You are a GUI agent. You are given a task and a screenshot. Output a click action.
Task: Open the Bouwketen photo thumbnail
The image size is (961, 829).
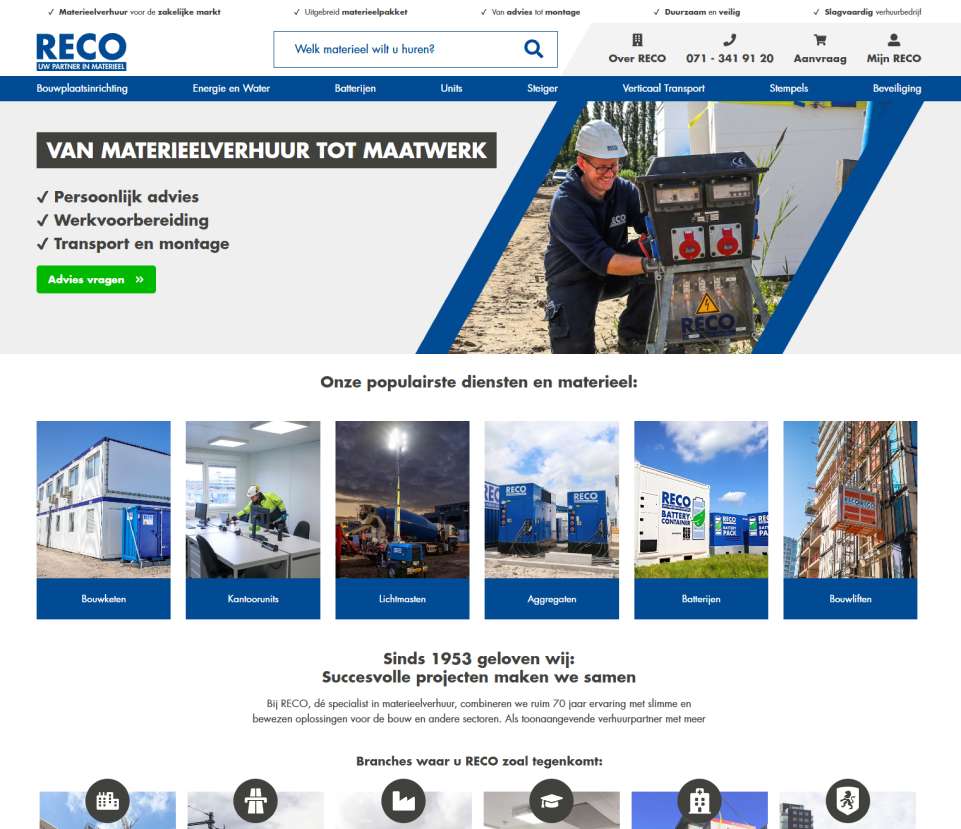tap(104, 499)
